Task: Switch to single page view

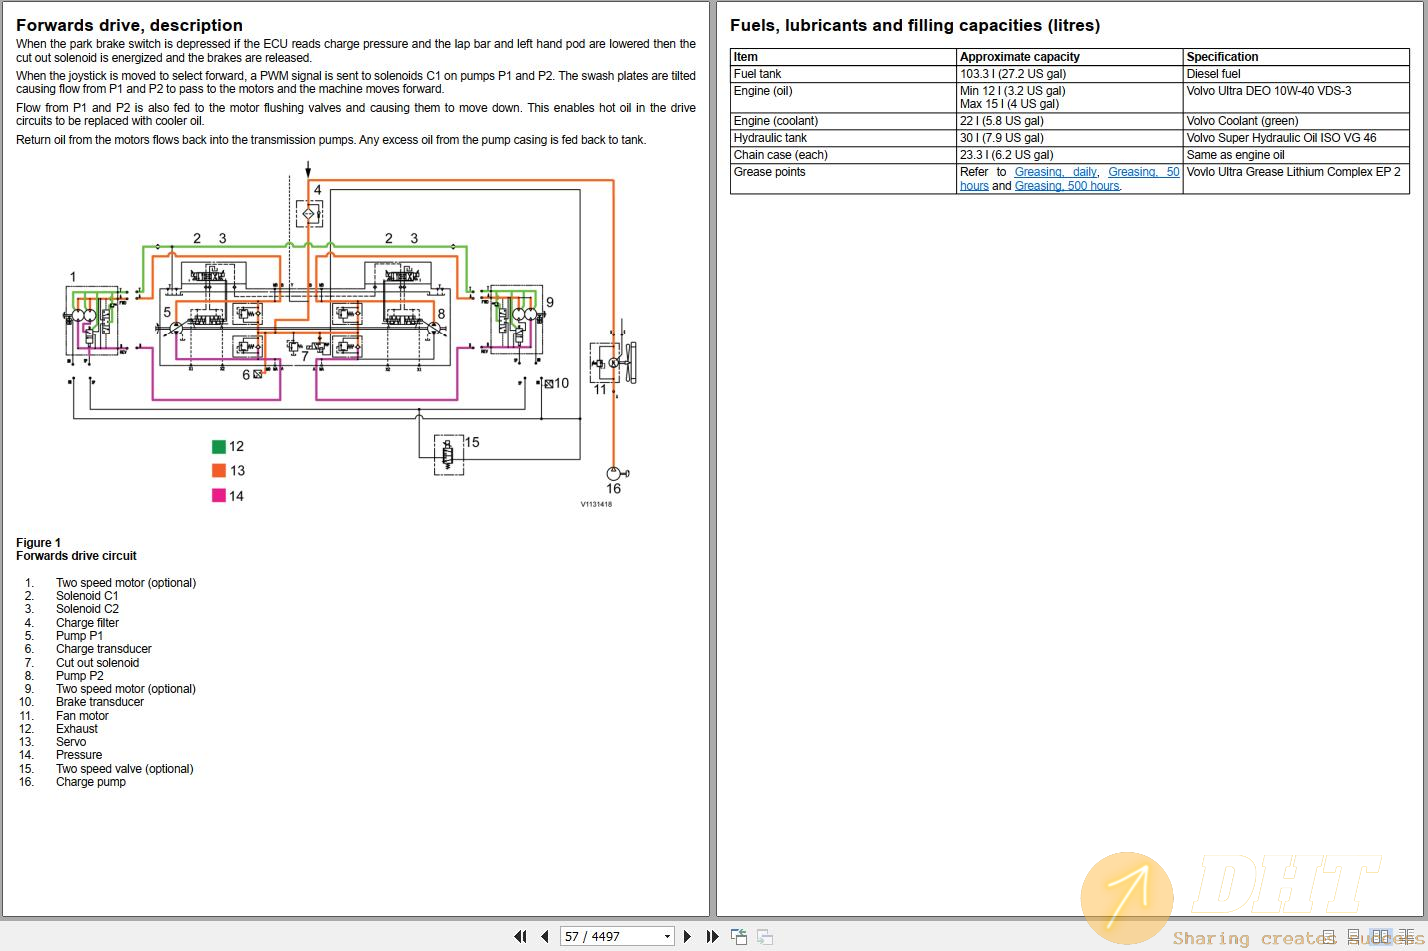Action: (x=1329, y=937)
